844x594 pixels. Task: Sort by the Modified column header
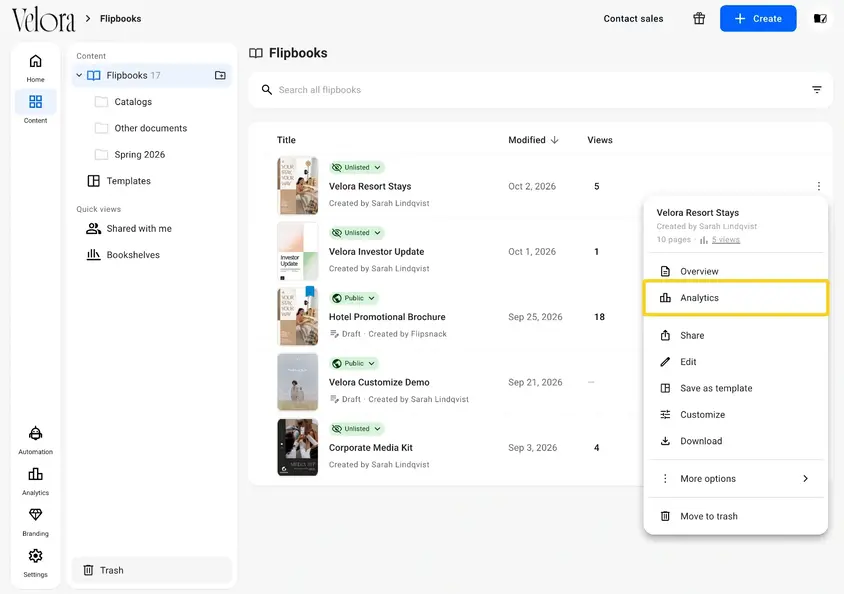point(533,140)
